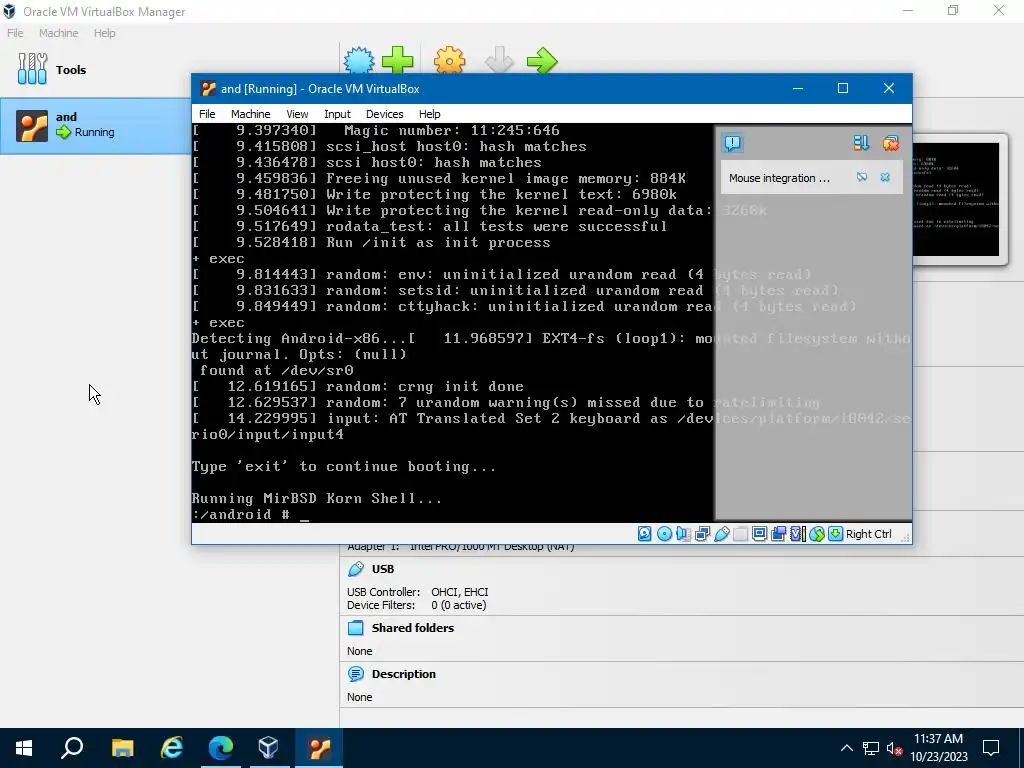Open the Input menu in the VM window
Viewport: 1024px width, 768px height.
337,114
